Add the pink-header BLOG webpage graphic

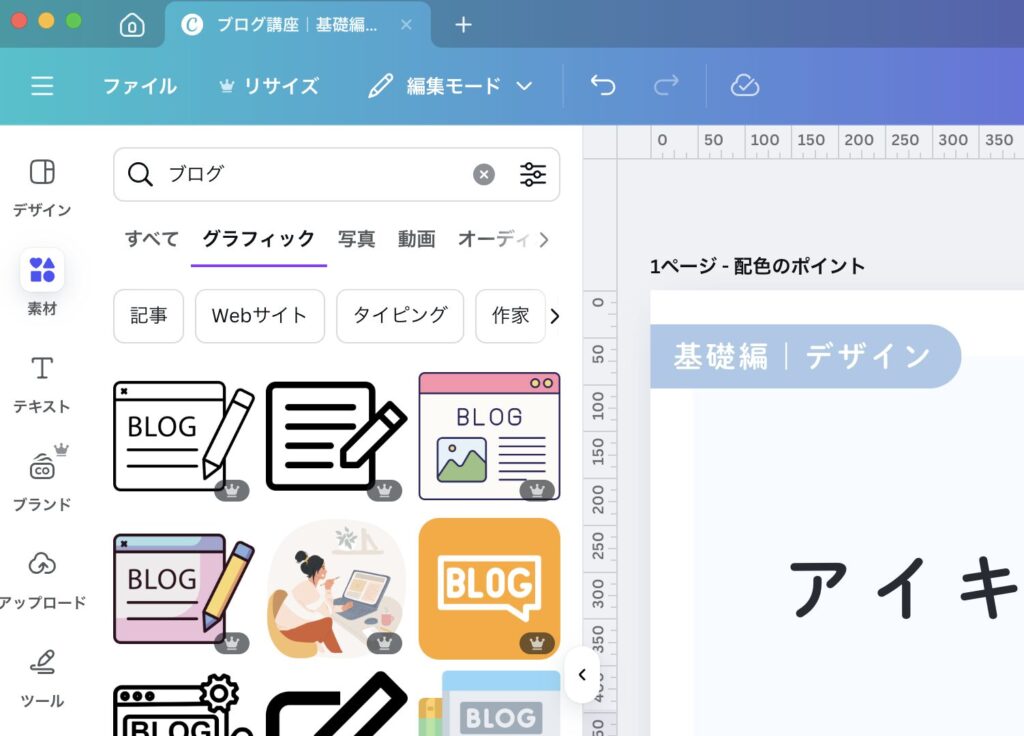(x=489, y=436)
